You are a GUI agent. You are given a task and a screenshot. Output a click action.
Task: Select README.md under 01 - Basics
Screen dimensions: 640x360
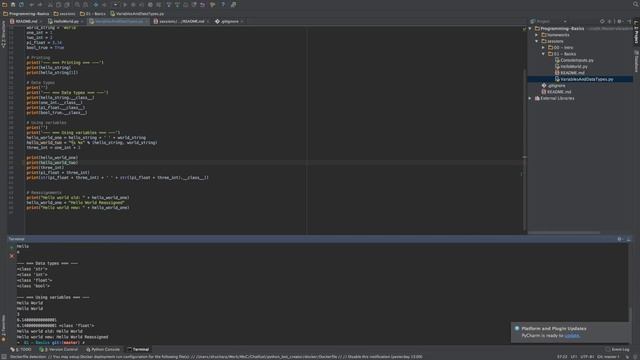(x=570, y=73)
